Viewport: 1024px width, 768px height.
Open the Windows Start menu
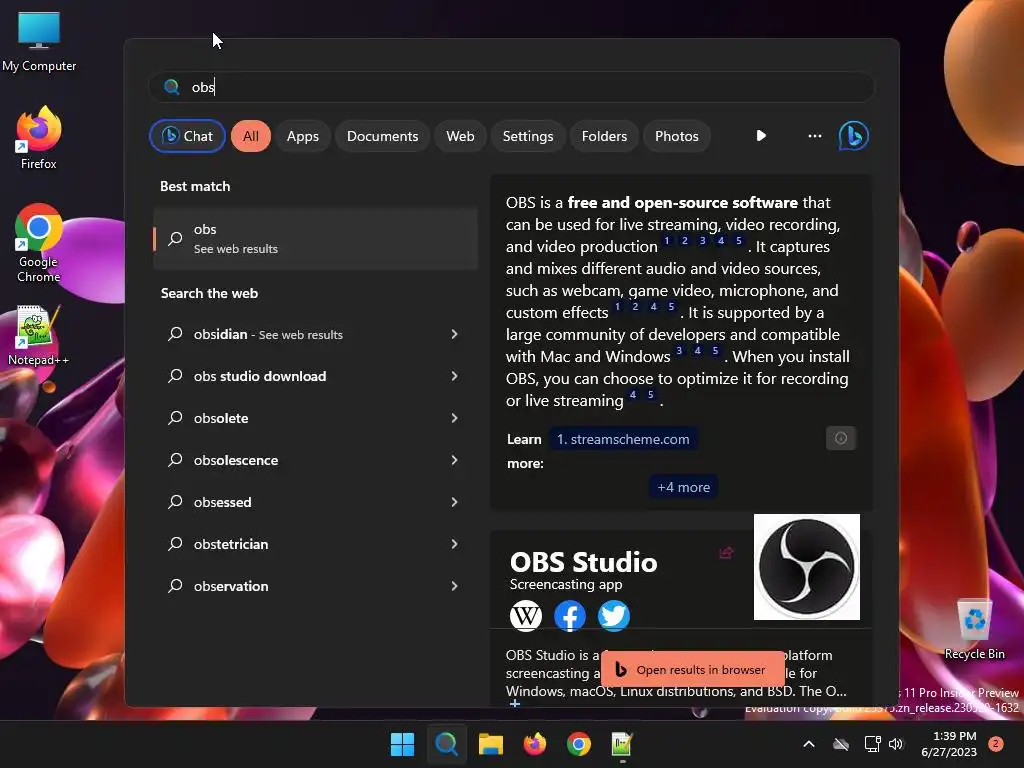pyautogui.click(x=402, y=744)
